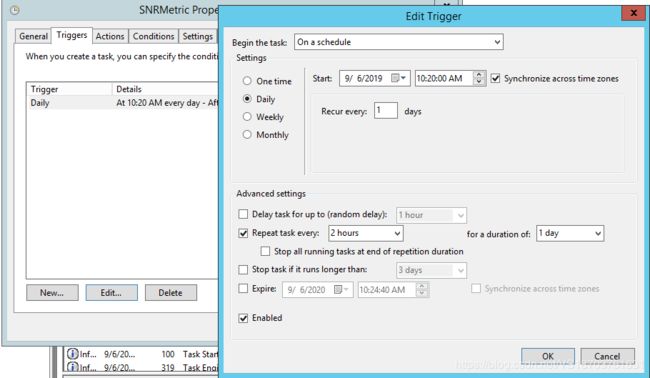Image resolution: width=650 pixels, height=378 pixels.
Task: Tick the Expire checkbox
Action: (x=243, y=288)
